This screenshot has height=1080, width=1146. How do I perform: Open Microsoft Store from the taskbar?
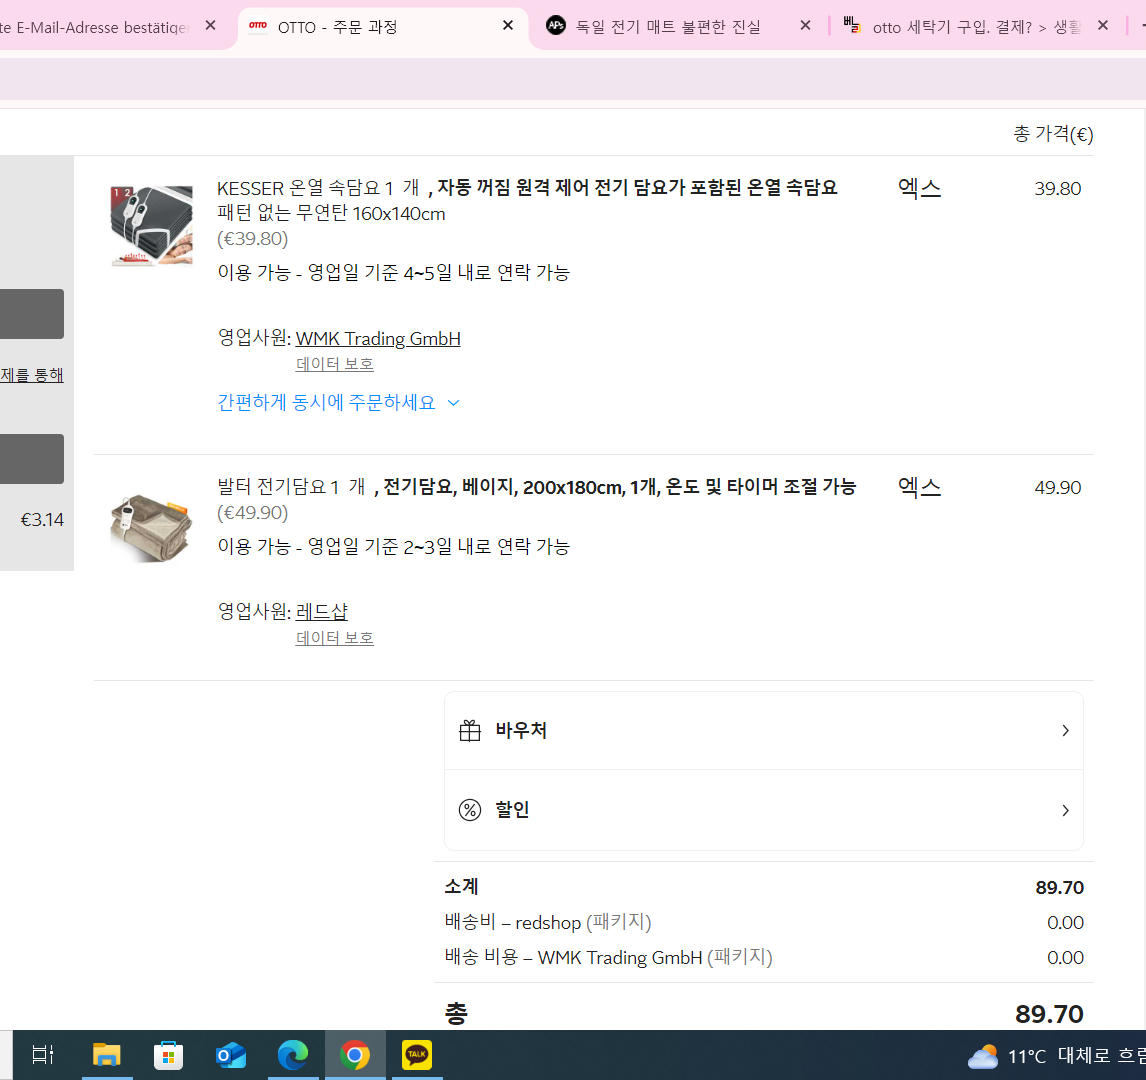tap(169, 1055)
